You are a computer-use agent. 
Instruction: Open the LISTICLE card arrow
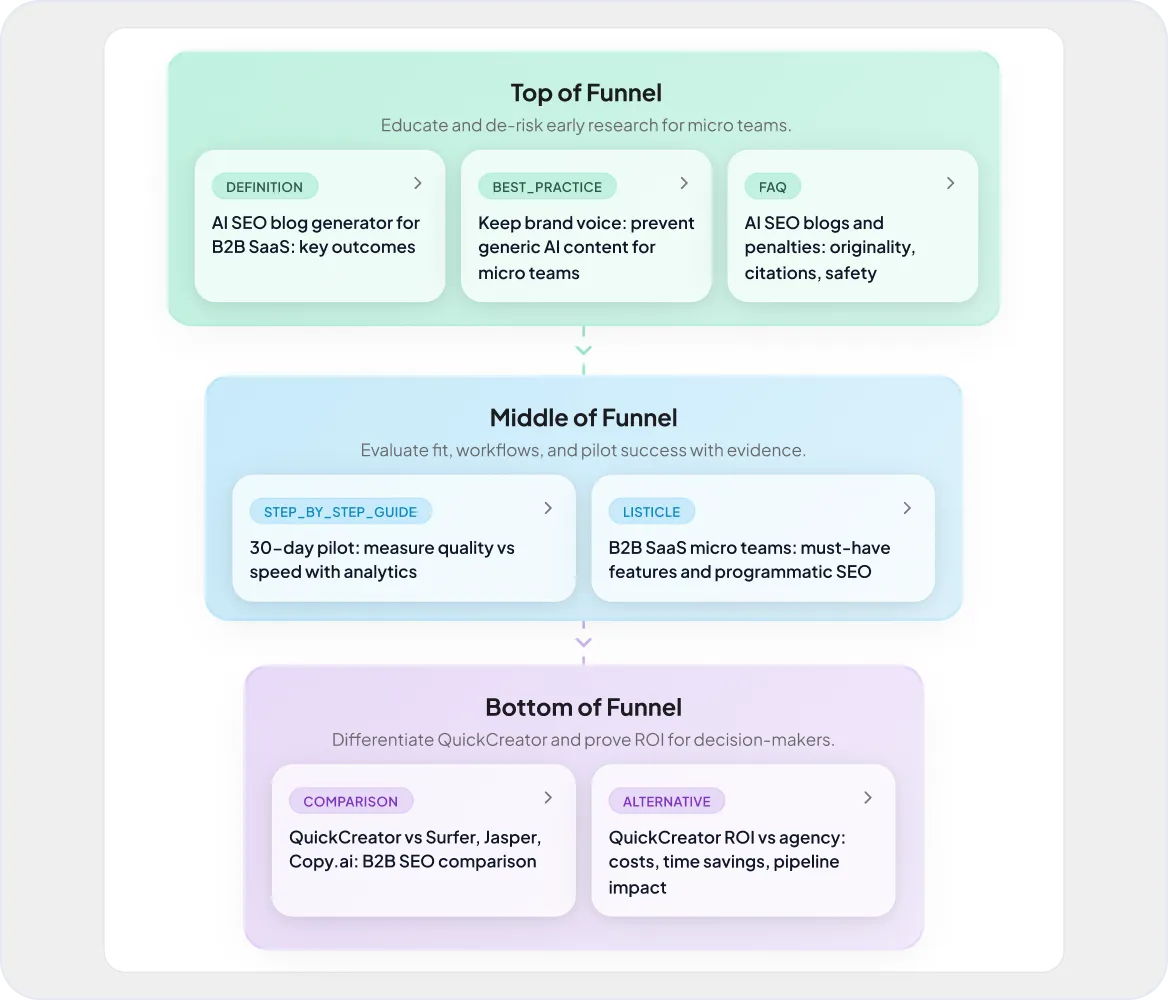point(907,508)
